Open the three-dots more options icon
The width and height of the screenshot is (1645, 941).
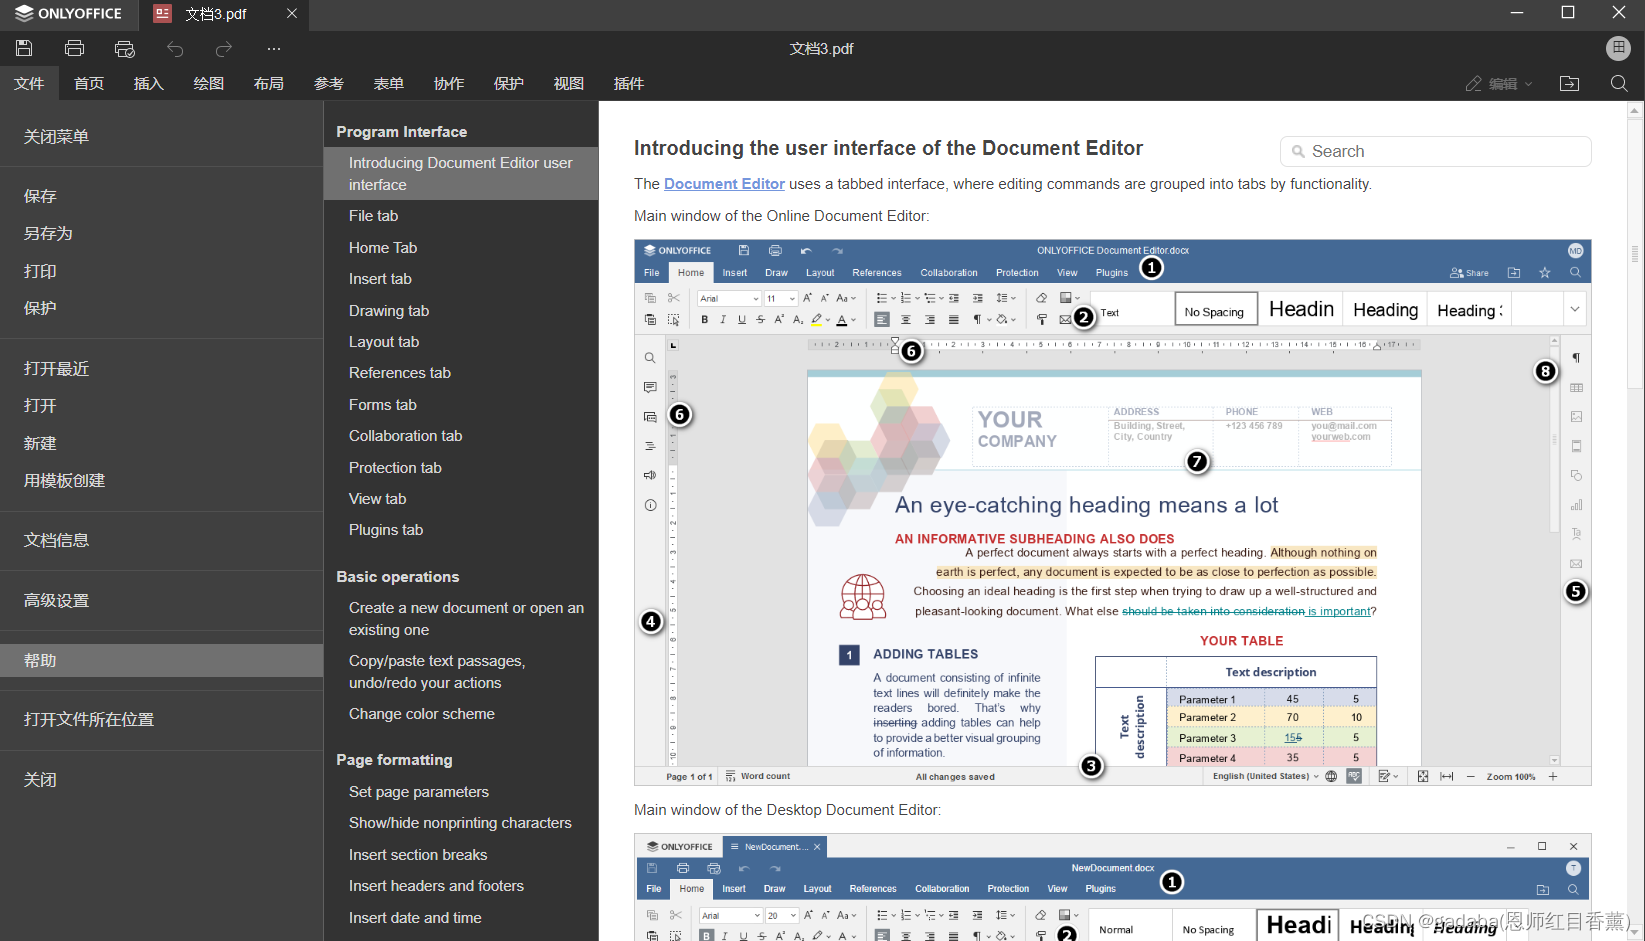(274, 48)
